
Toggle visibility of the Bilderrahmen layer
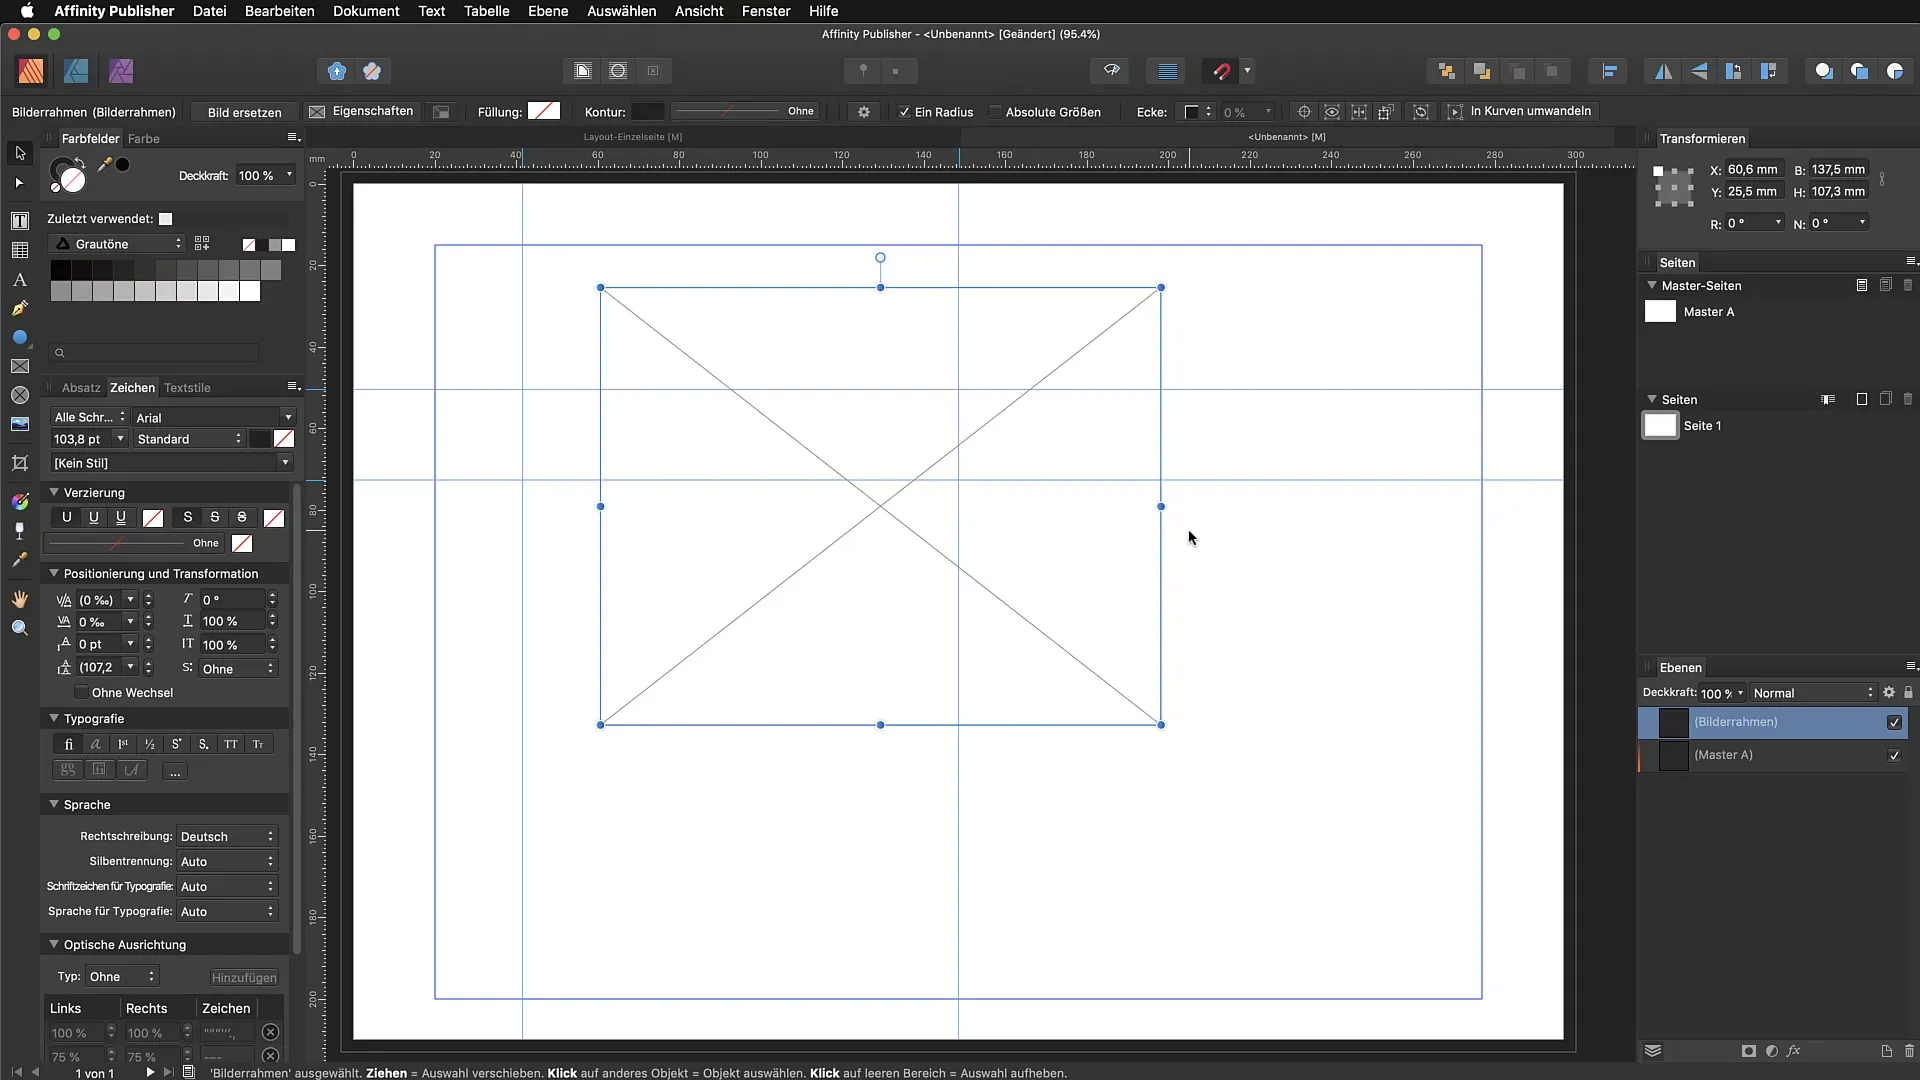click(x=1894, y=723)
